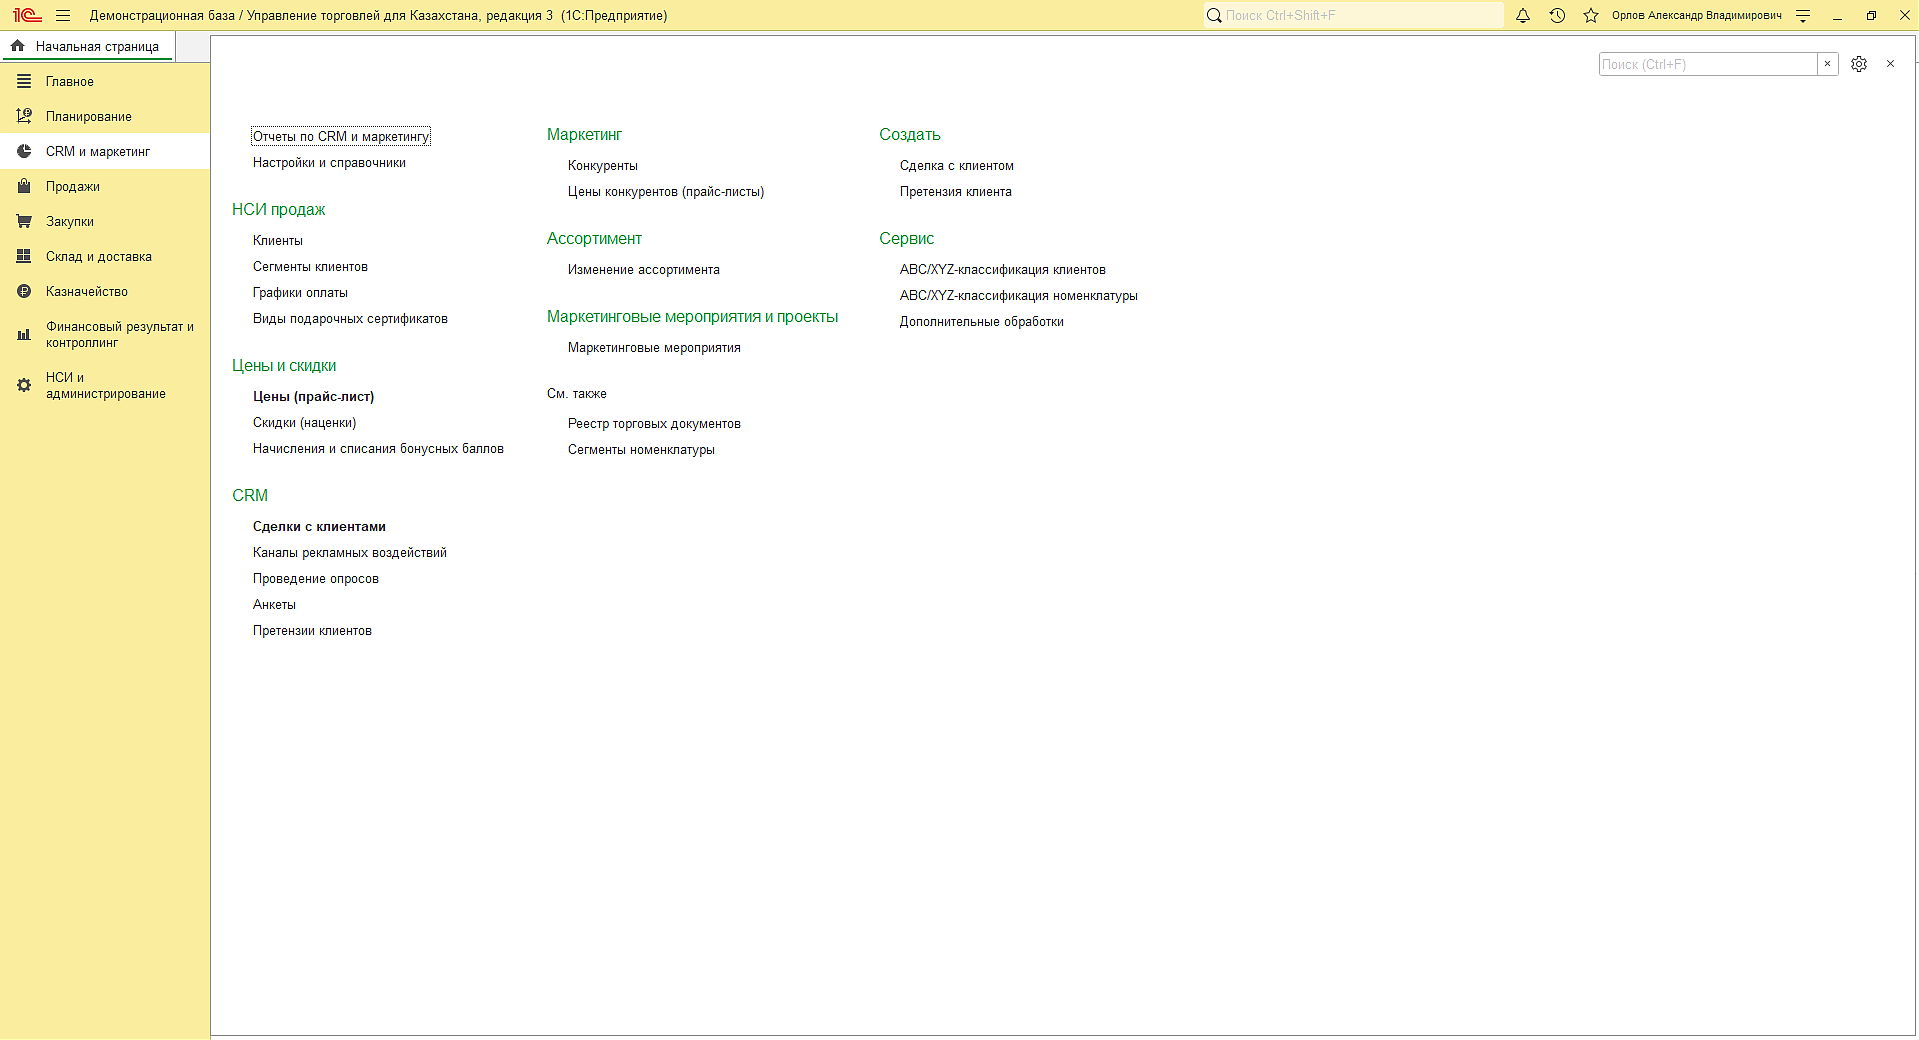Click the Закупки cart icon
The image size is (1919, 1040).
[24, 221]
